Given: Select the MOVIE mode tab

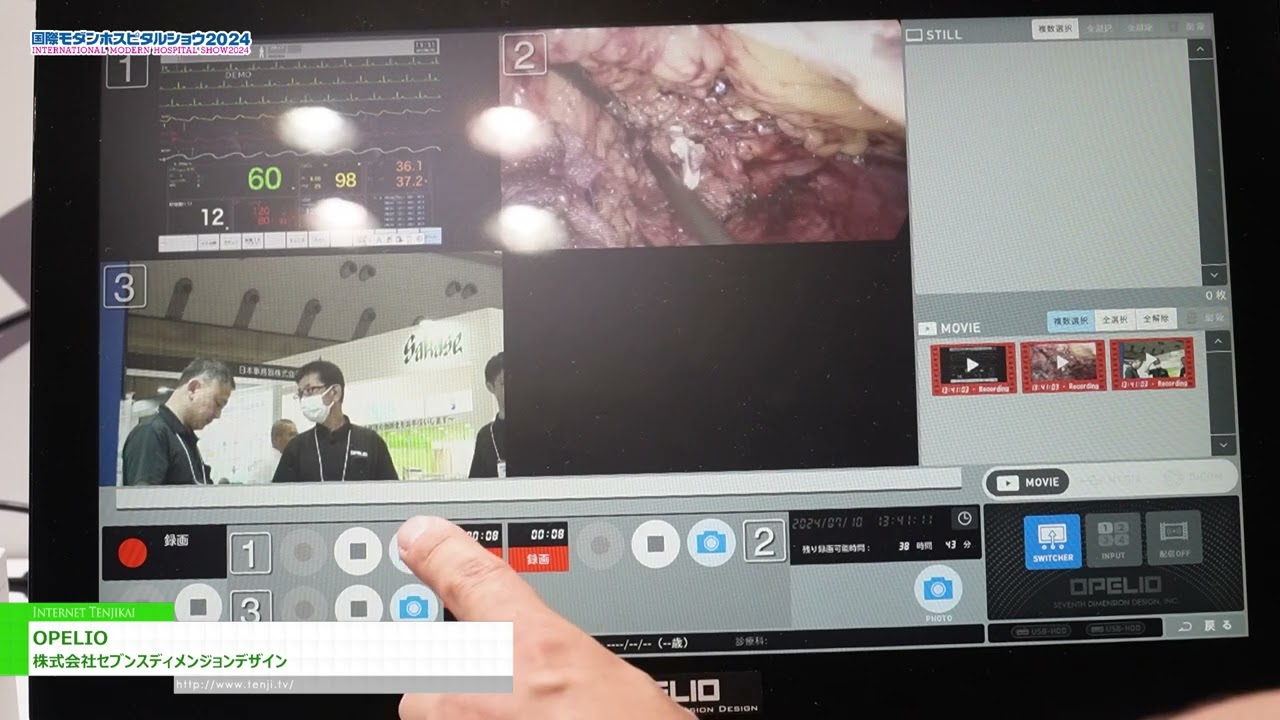Looking at the screenshot, I should click(1028, 482).
